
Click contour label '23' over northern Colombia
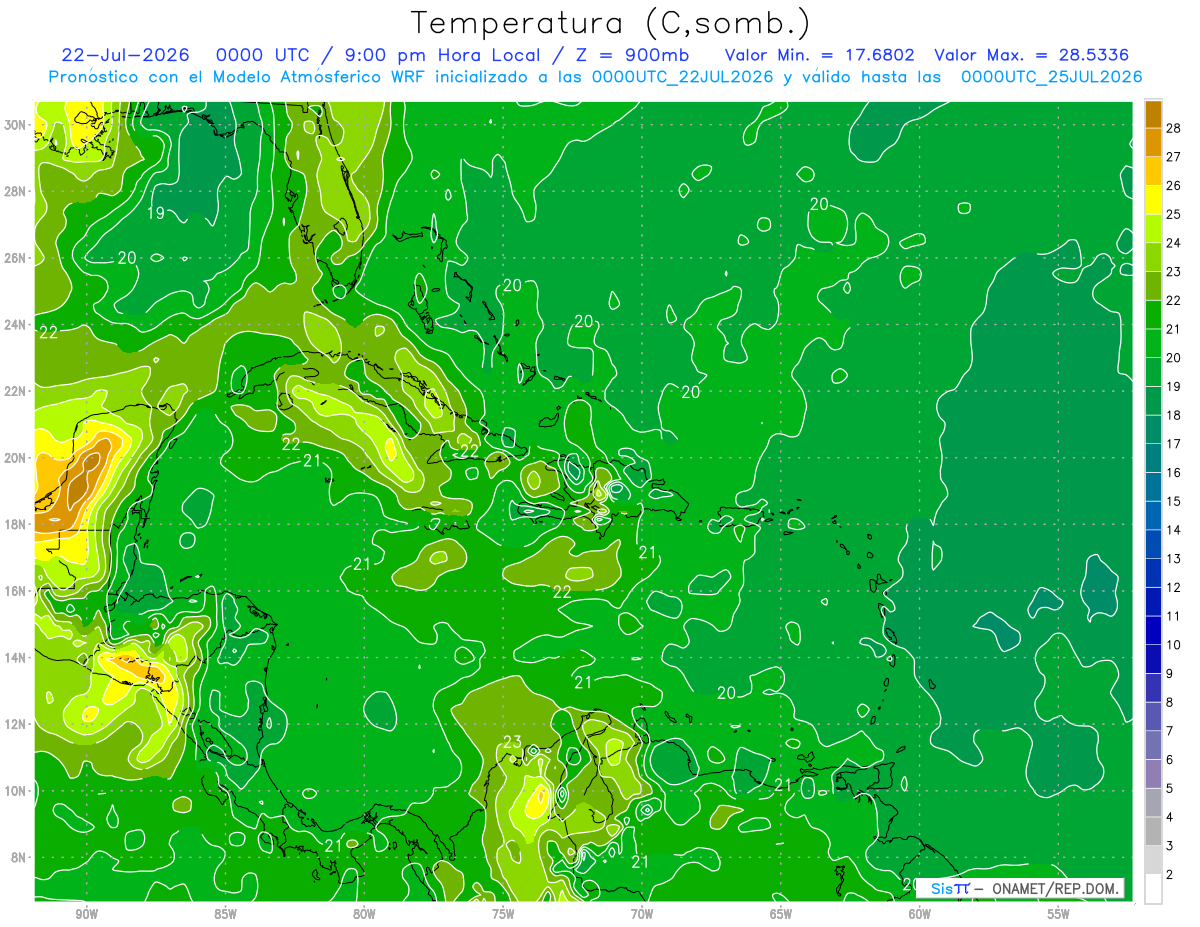point(512,742)
